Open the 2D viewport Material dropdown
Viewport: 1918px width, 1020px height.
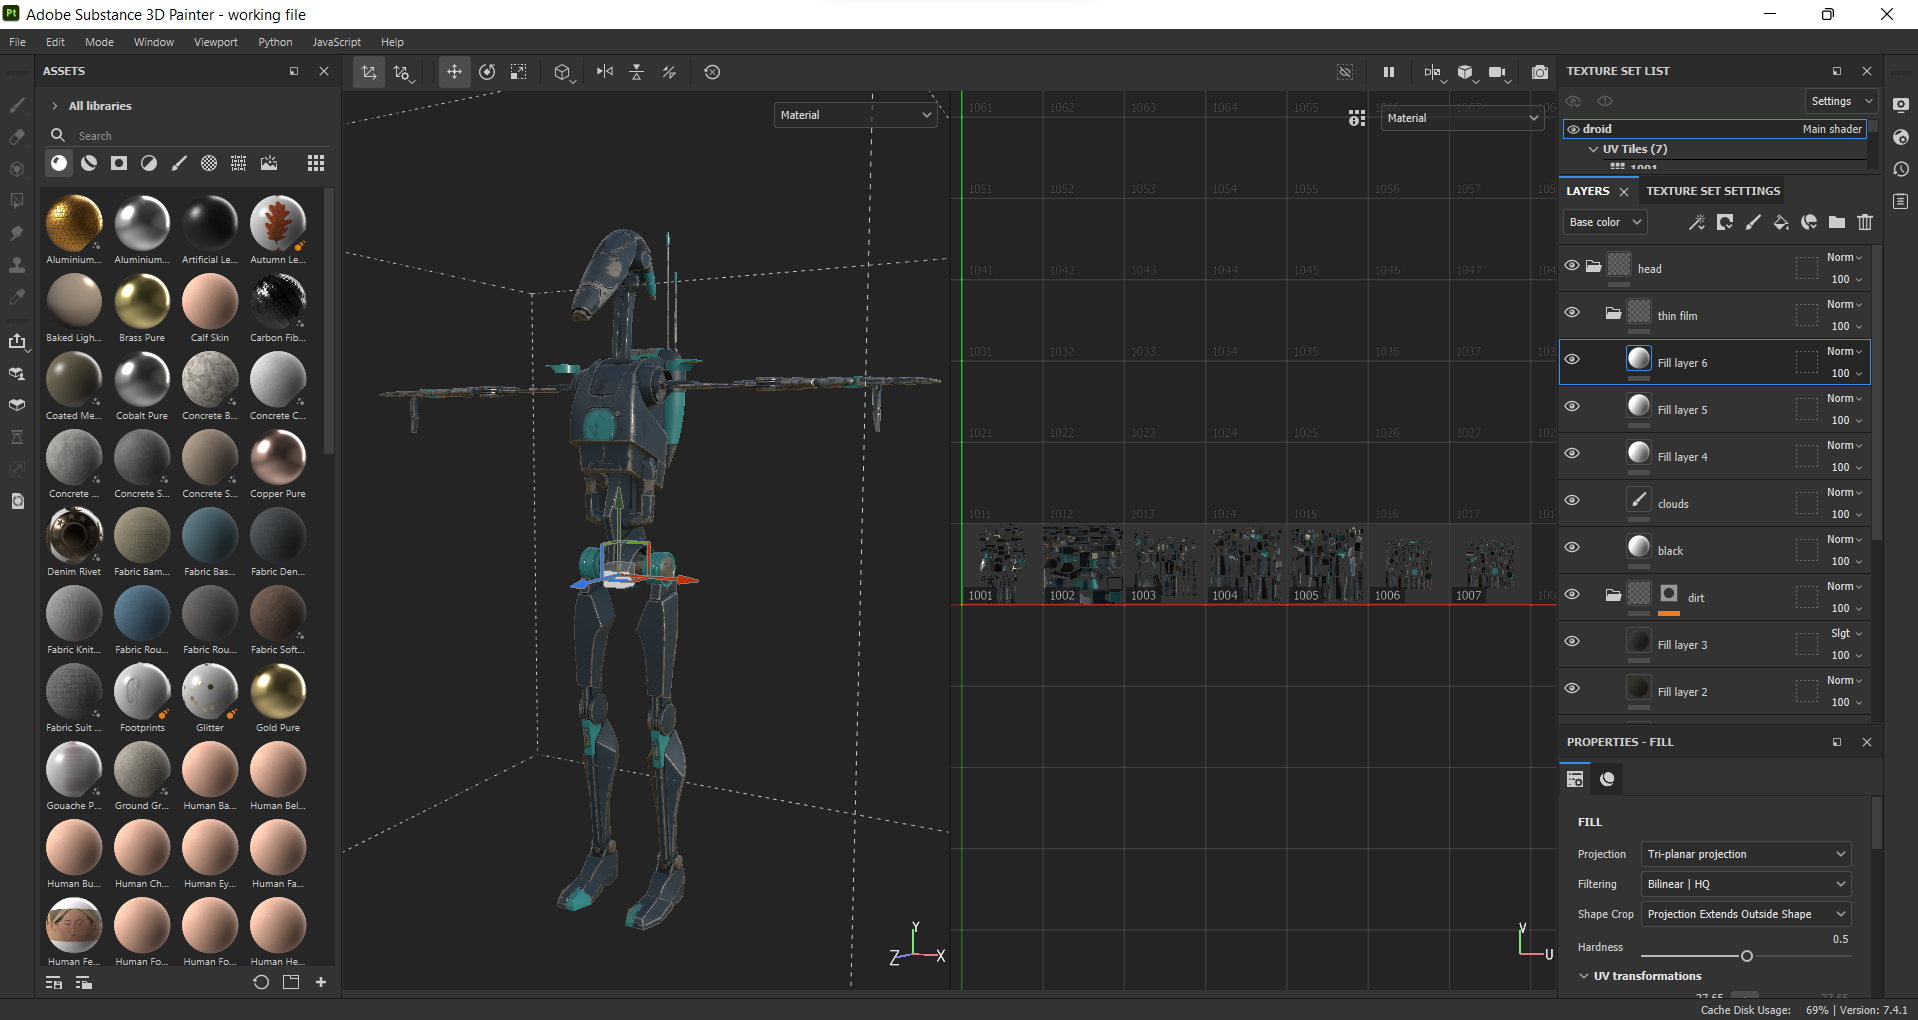1463,118
